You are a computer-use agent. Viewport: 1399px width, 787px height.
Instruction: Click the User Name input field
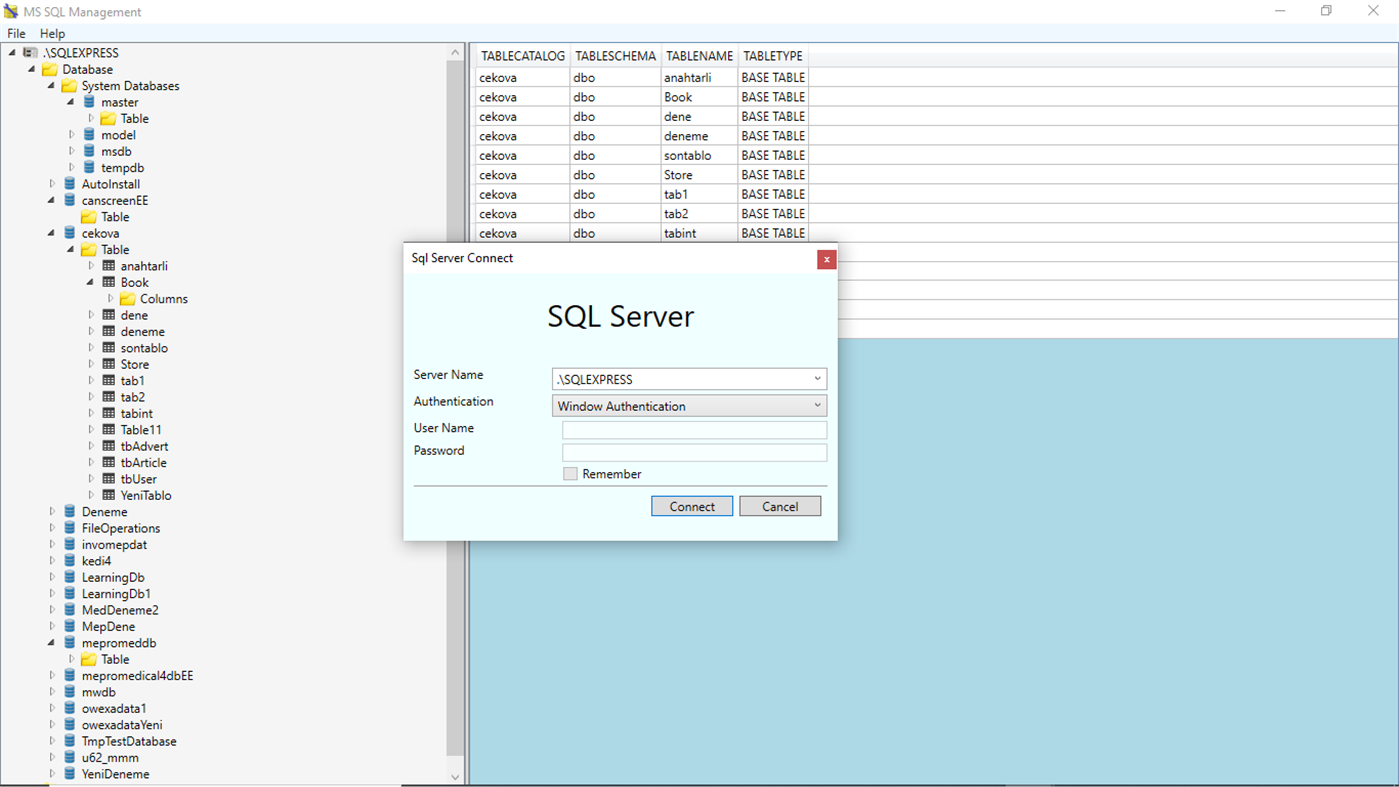pos(694,430)
